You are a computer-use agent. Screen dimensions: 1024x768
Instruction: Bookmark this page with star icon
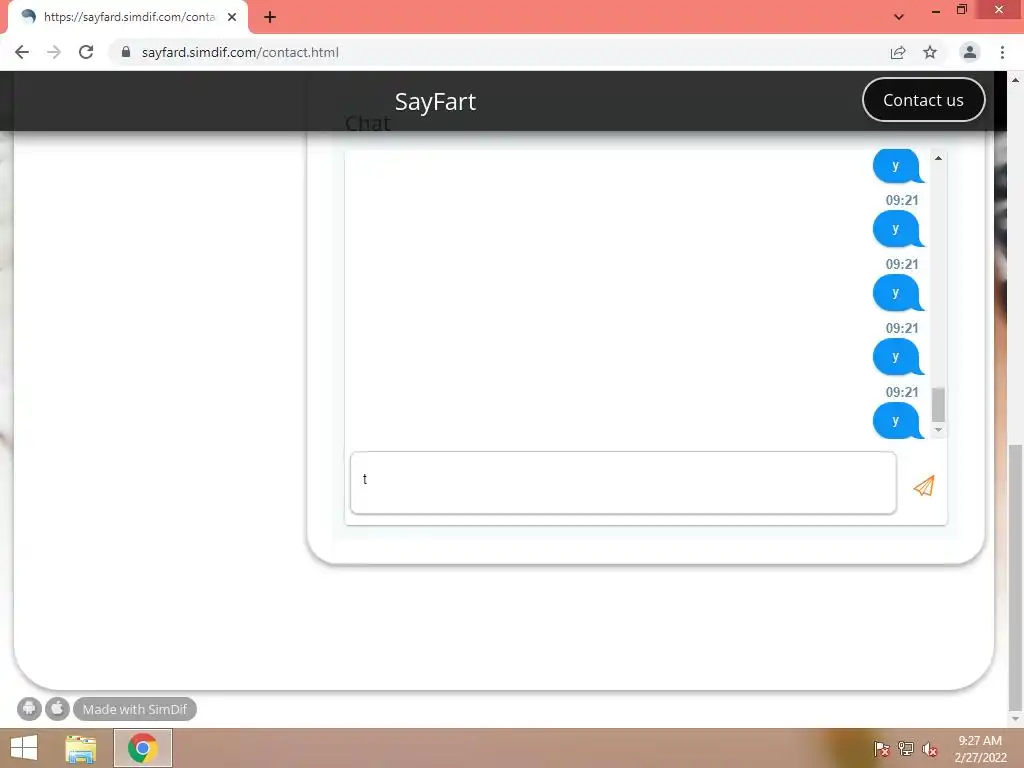930,52
